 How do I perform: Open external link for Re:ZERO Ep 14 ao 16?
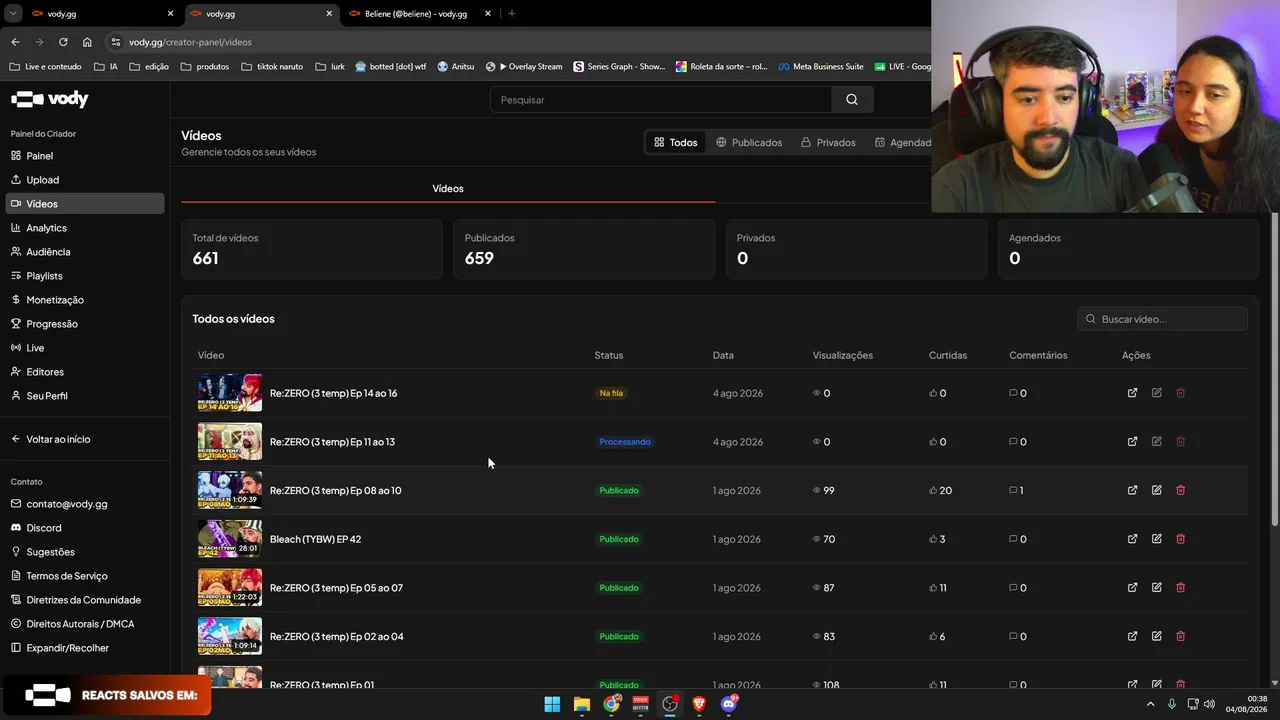coord(1132,393)
